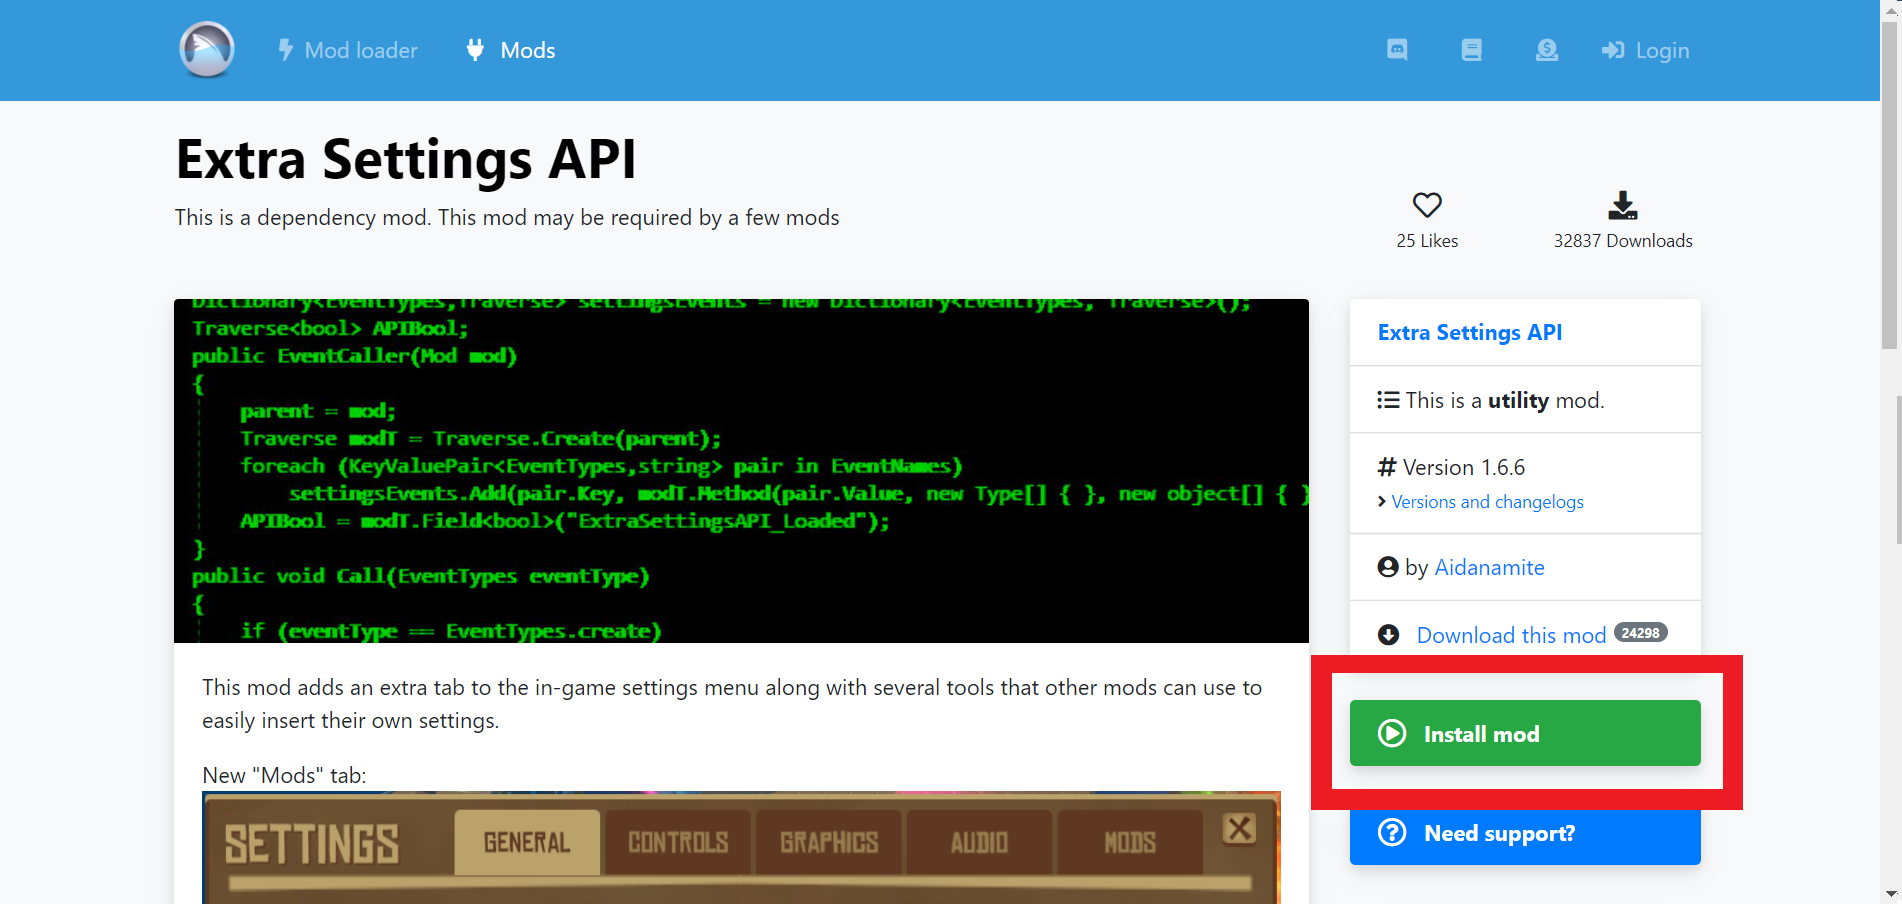This screenshot has height=904, width=1902.
Task: Select the CONTROLS tab in settings screenshot
Action: click(678, 842)
